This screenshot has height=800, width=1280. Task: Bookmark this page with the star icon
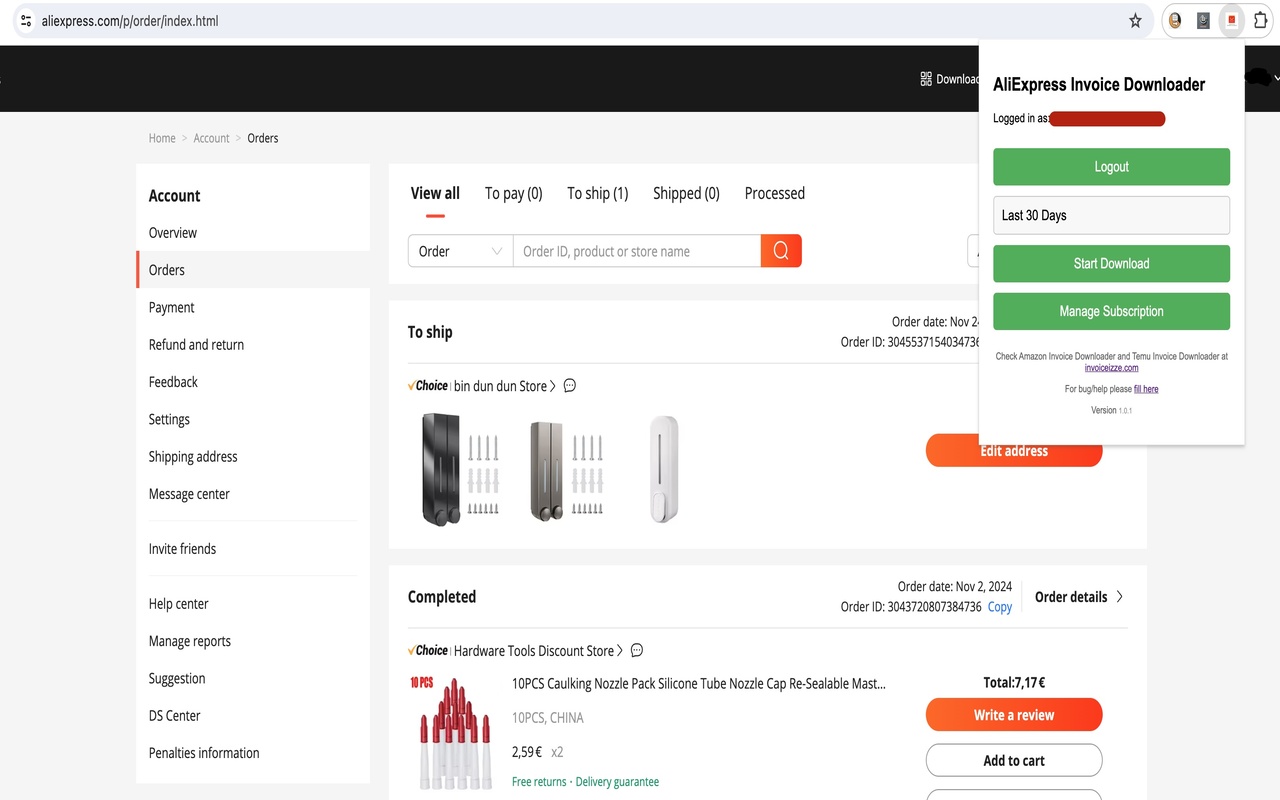pos(1135,20)
